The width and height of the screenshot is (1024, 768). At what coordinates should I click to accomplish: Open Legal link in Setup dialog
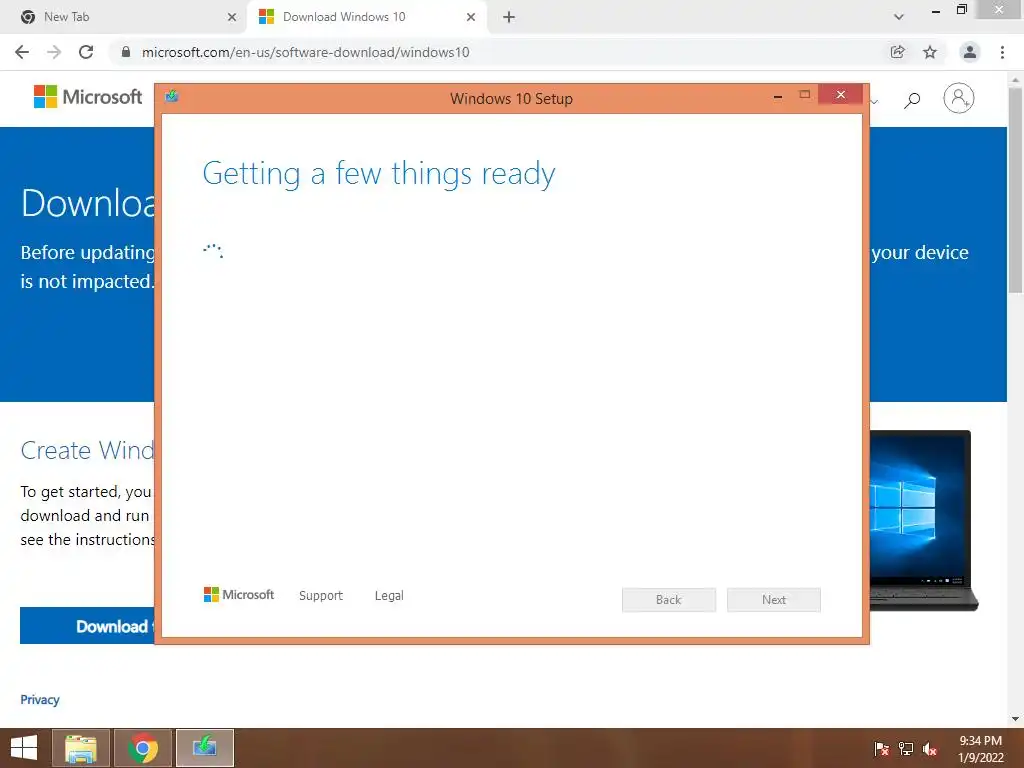[x=389, y=596]
